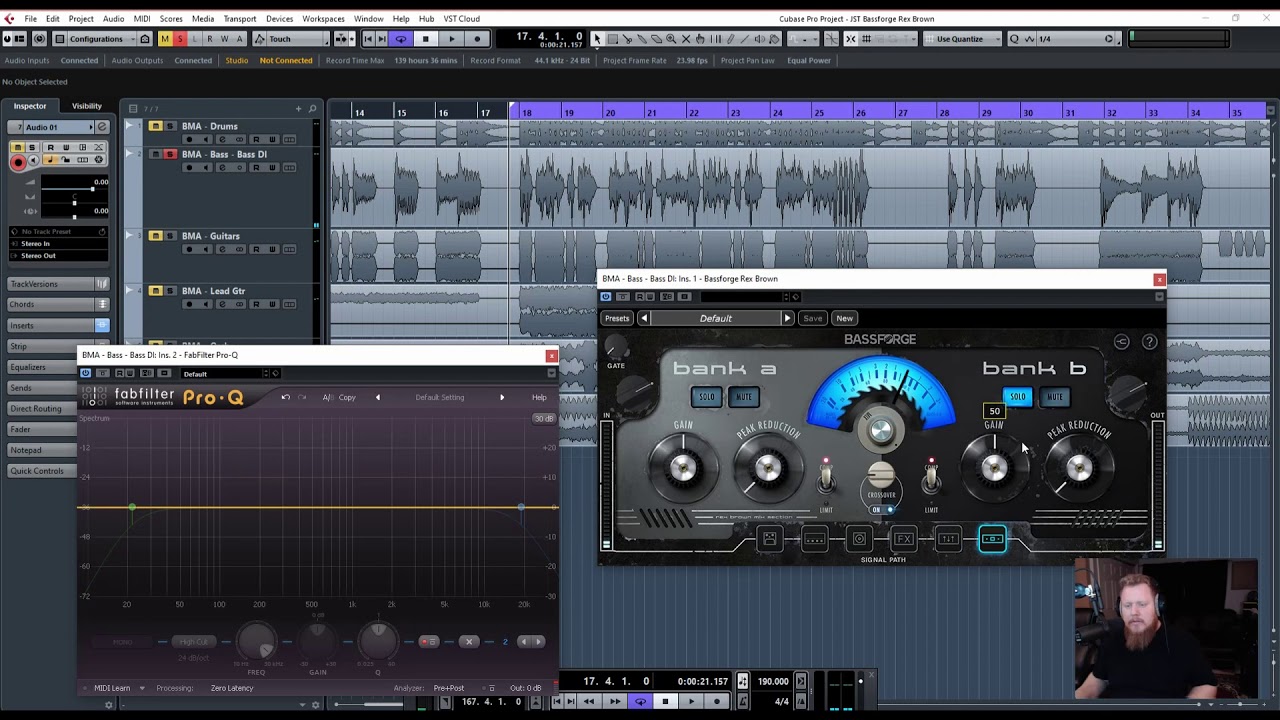Add a new track with plus icon
Image resolution: width=1280 pixels, height=720 pixels.
[298, 108]
